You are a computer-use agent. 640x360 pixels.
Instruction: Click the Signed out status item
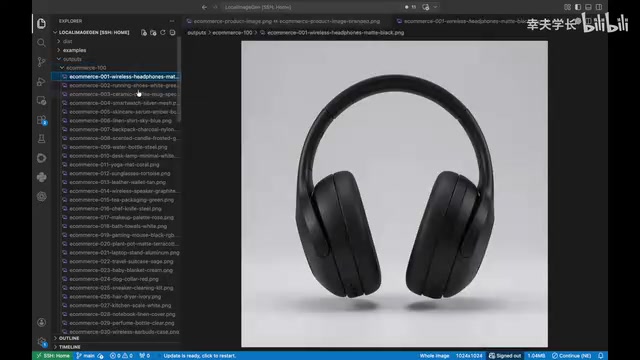coord(505,356)
